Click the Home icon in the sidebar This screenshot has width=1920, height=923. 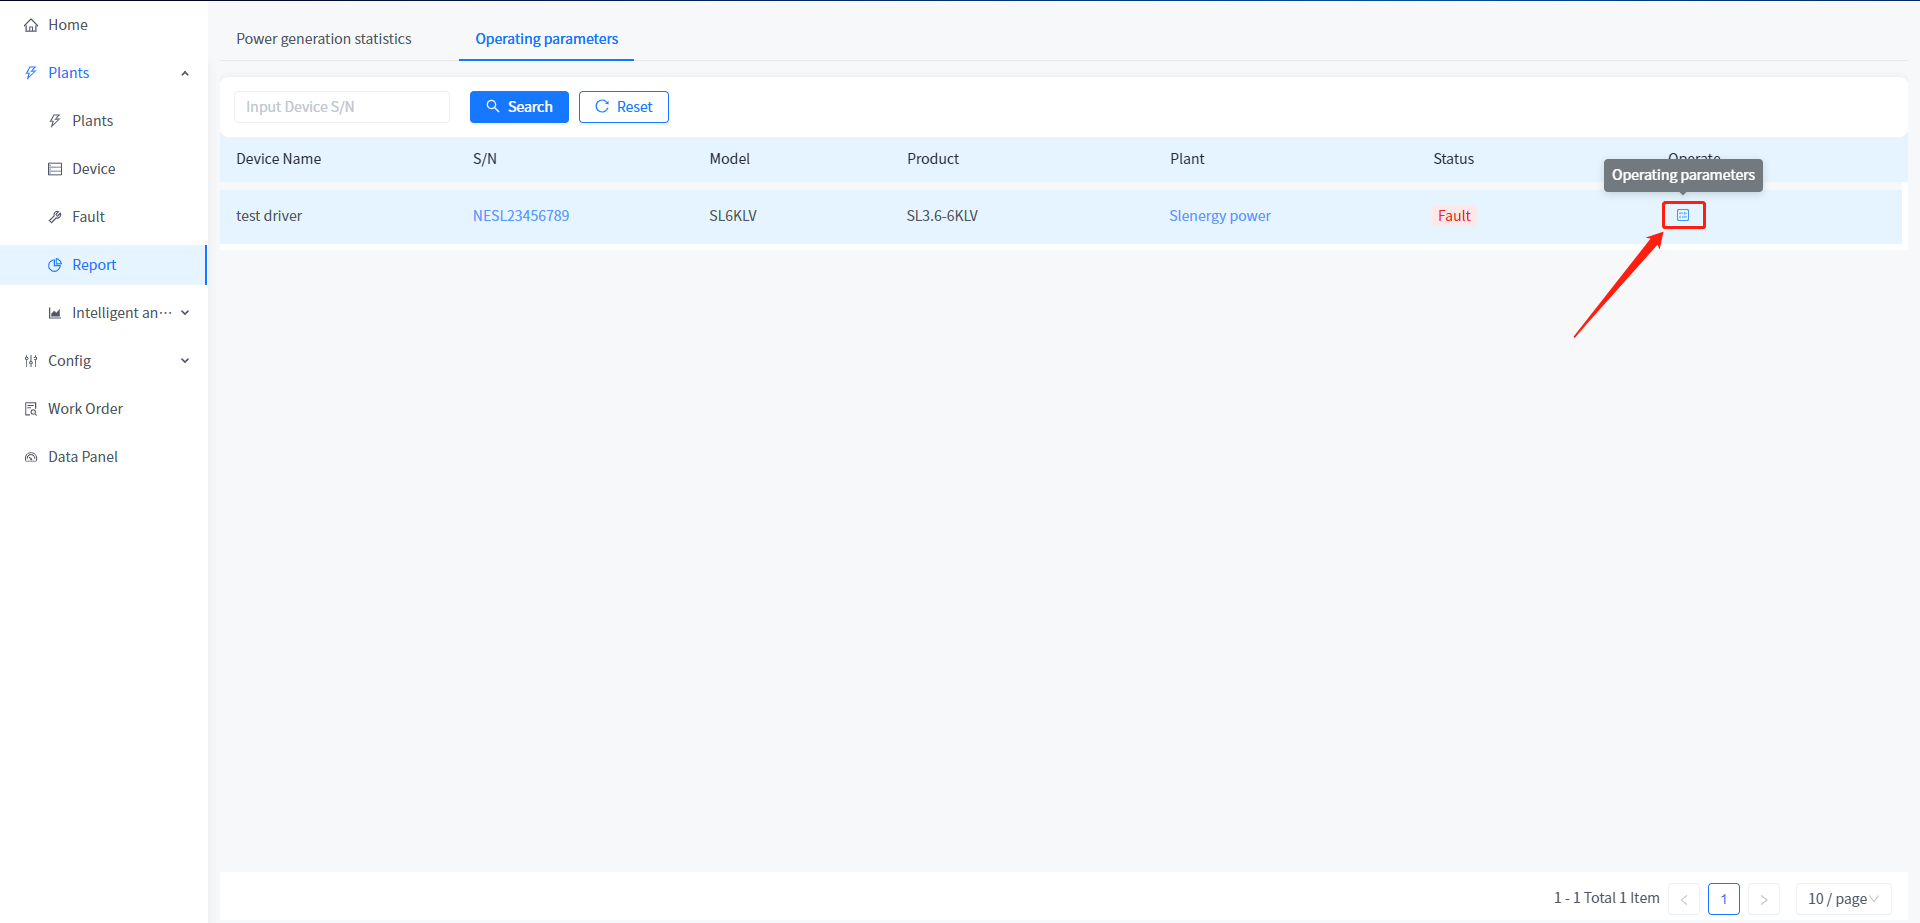31,25
